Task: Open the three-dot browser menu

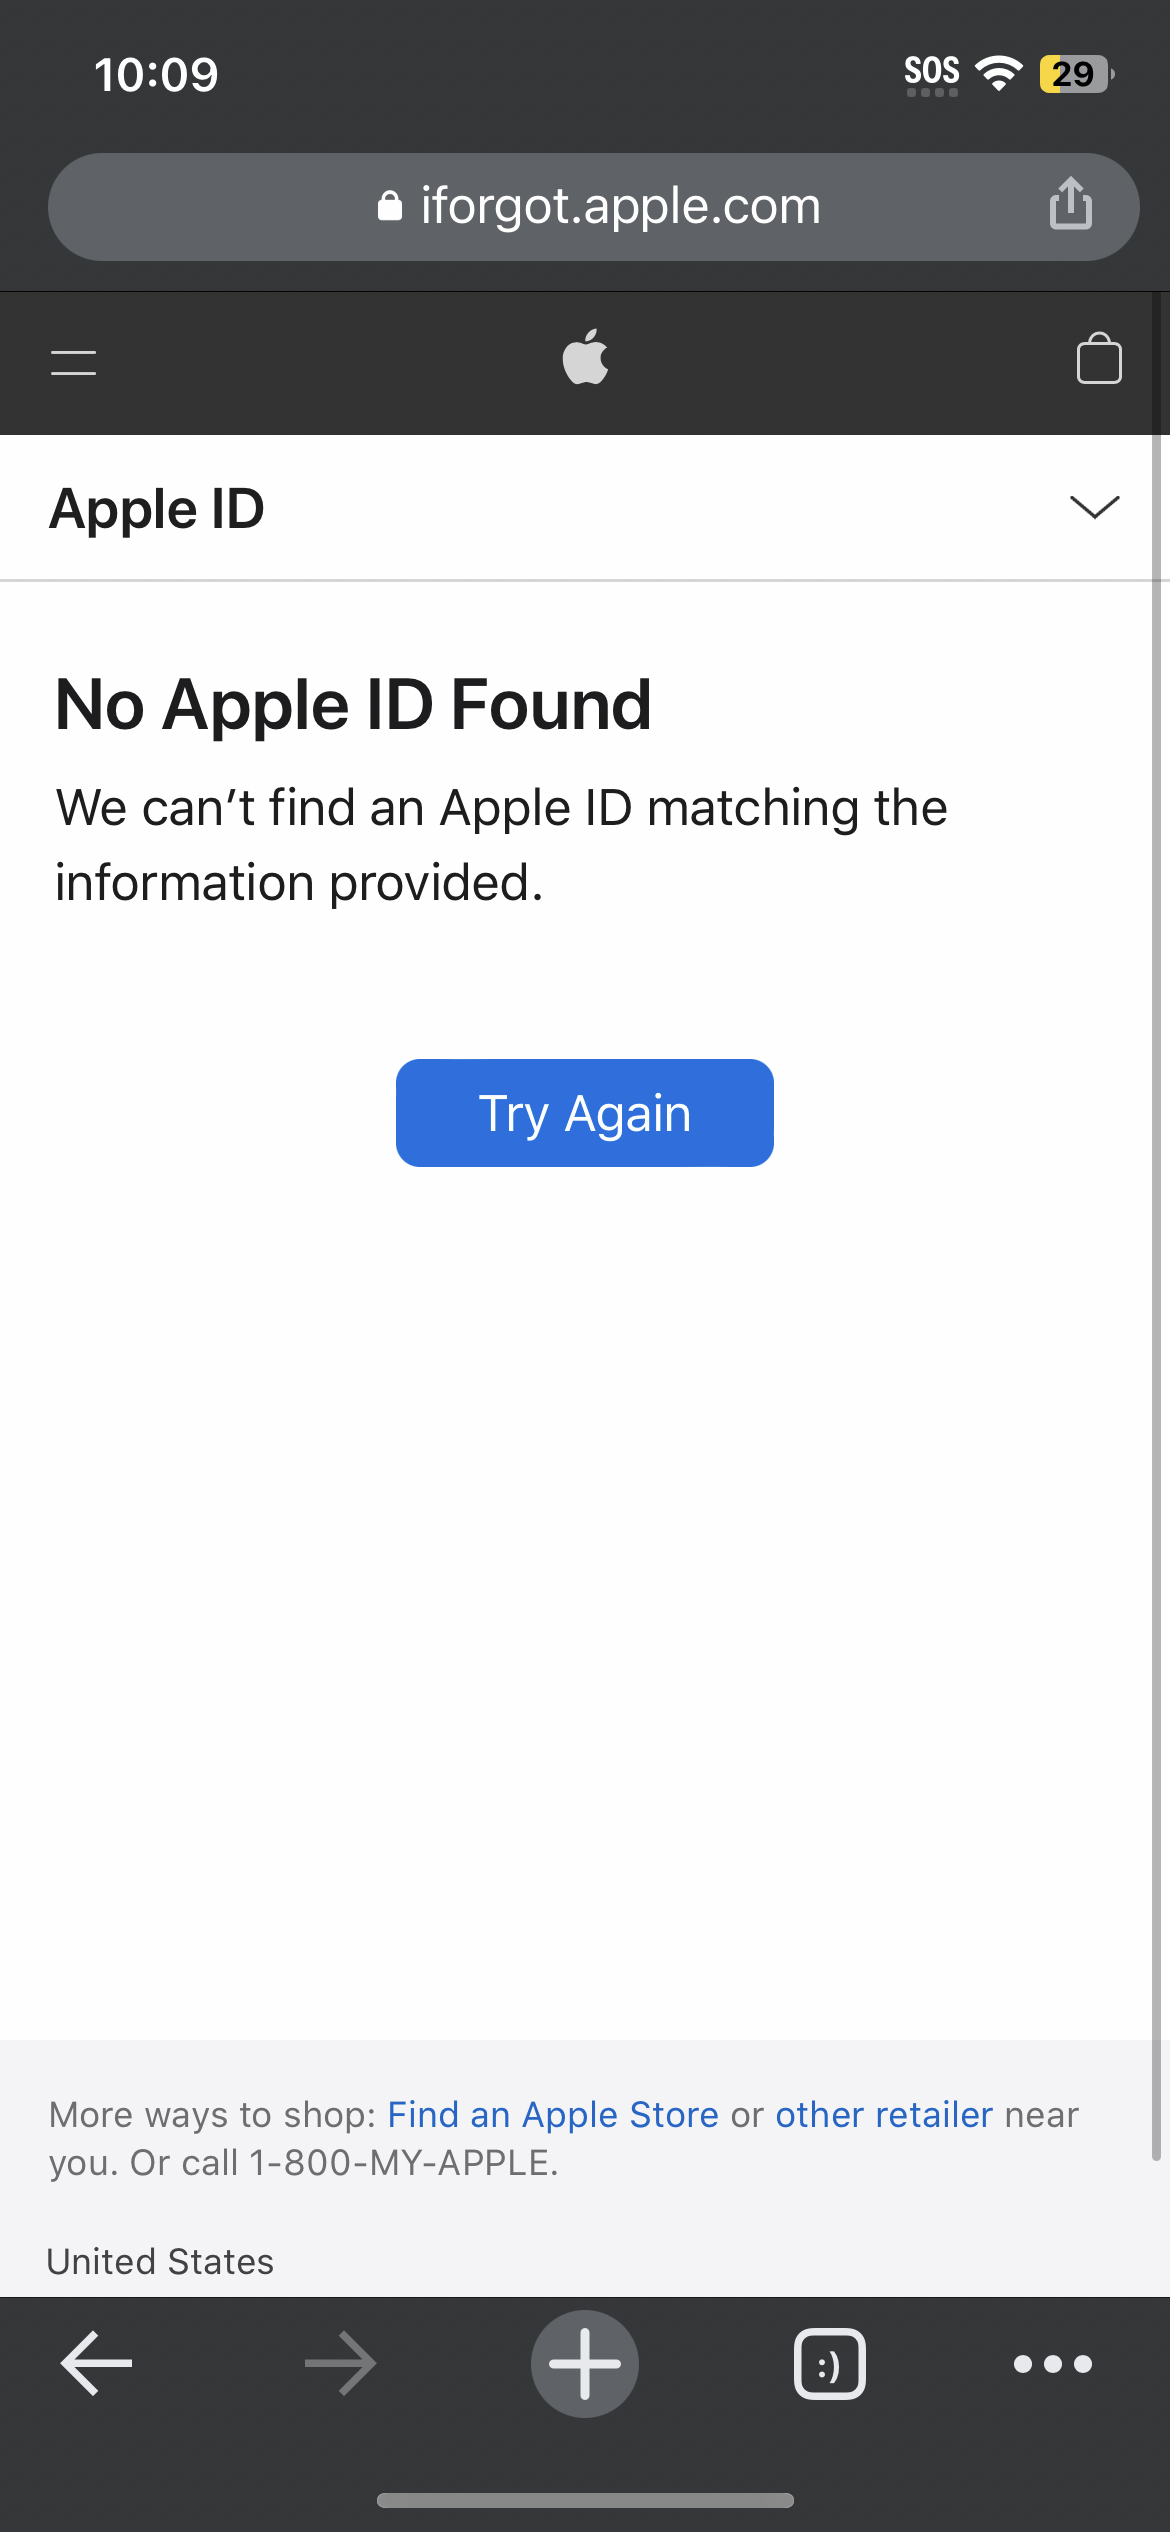Action: pos(1052,2364)
